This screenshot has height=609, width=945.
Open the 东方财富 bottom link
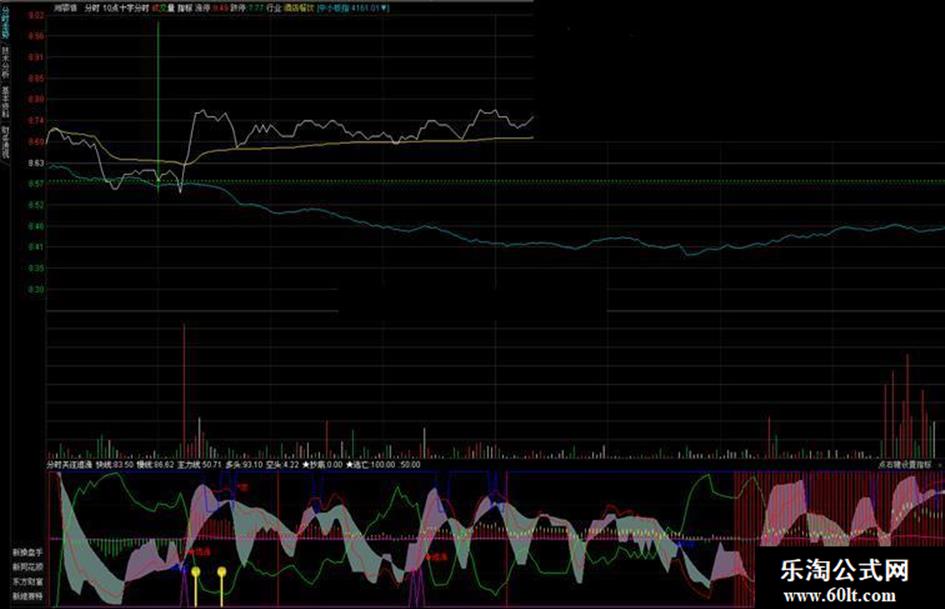(x=28, y=582)
